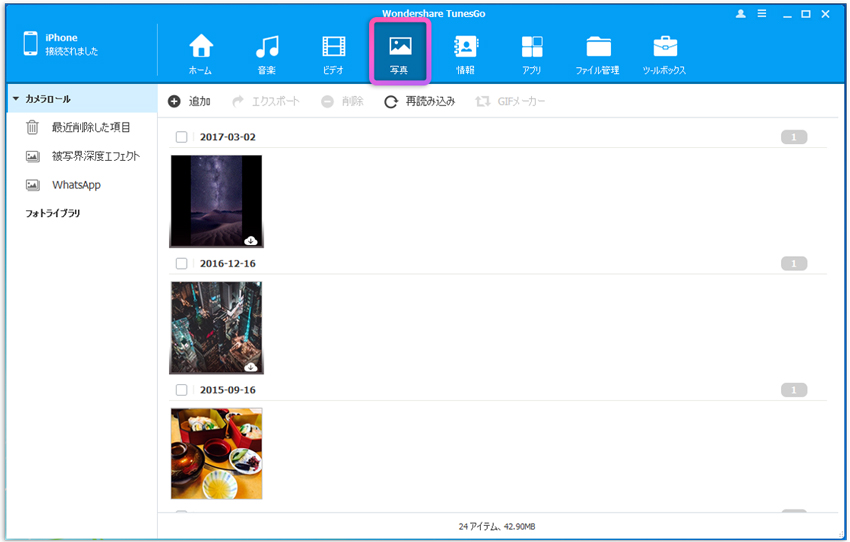Click the iPhone device icon

30,43
